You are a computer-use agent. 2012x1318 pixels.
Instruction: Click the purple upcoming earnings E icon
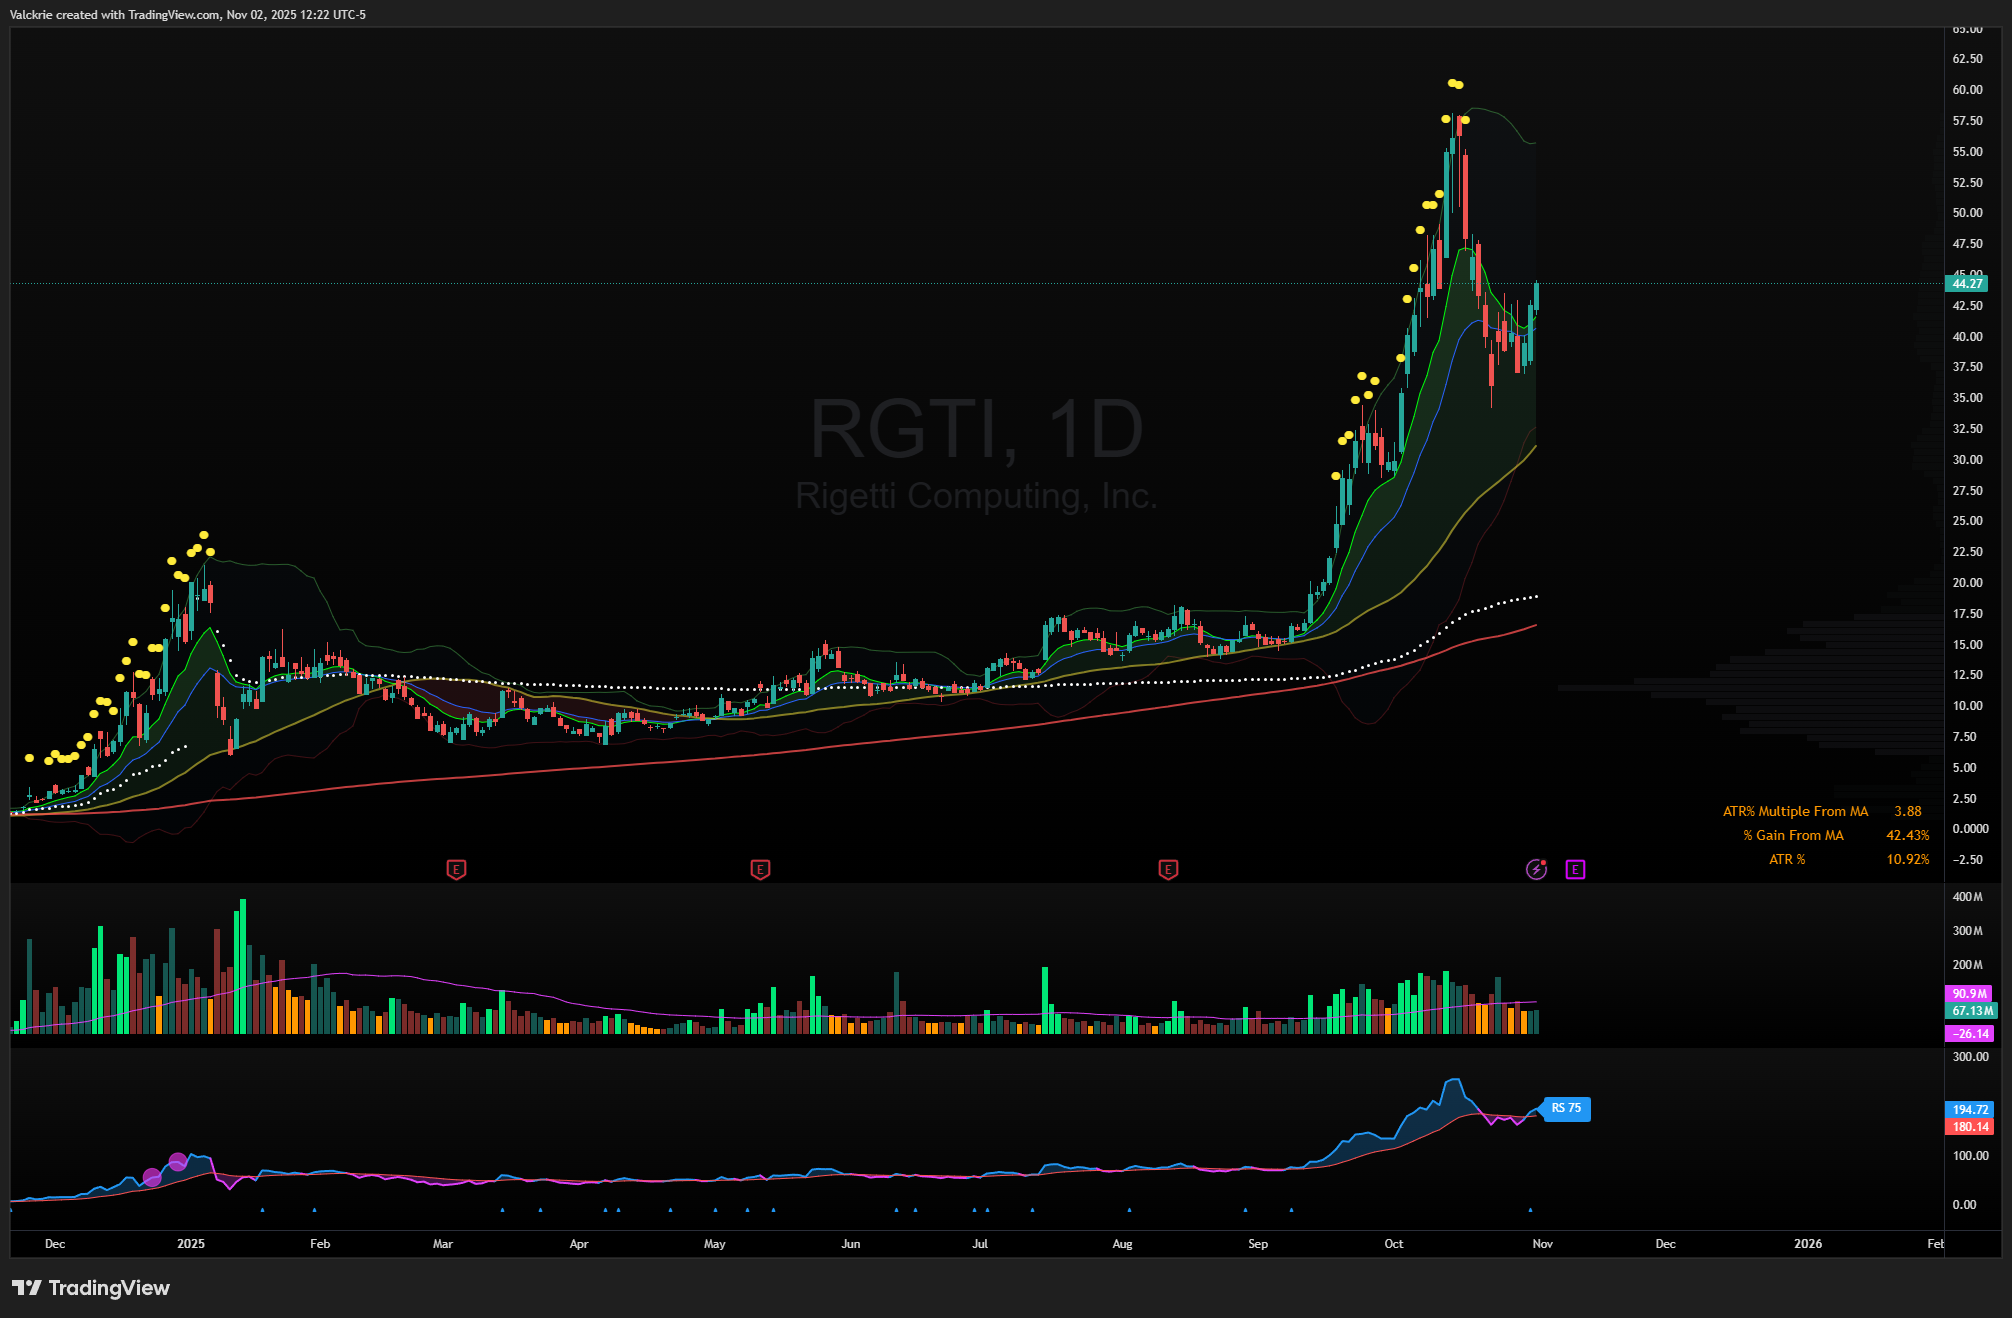[x=1575, y=869]
